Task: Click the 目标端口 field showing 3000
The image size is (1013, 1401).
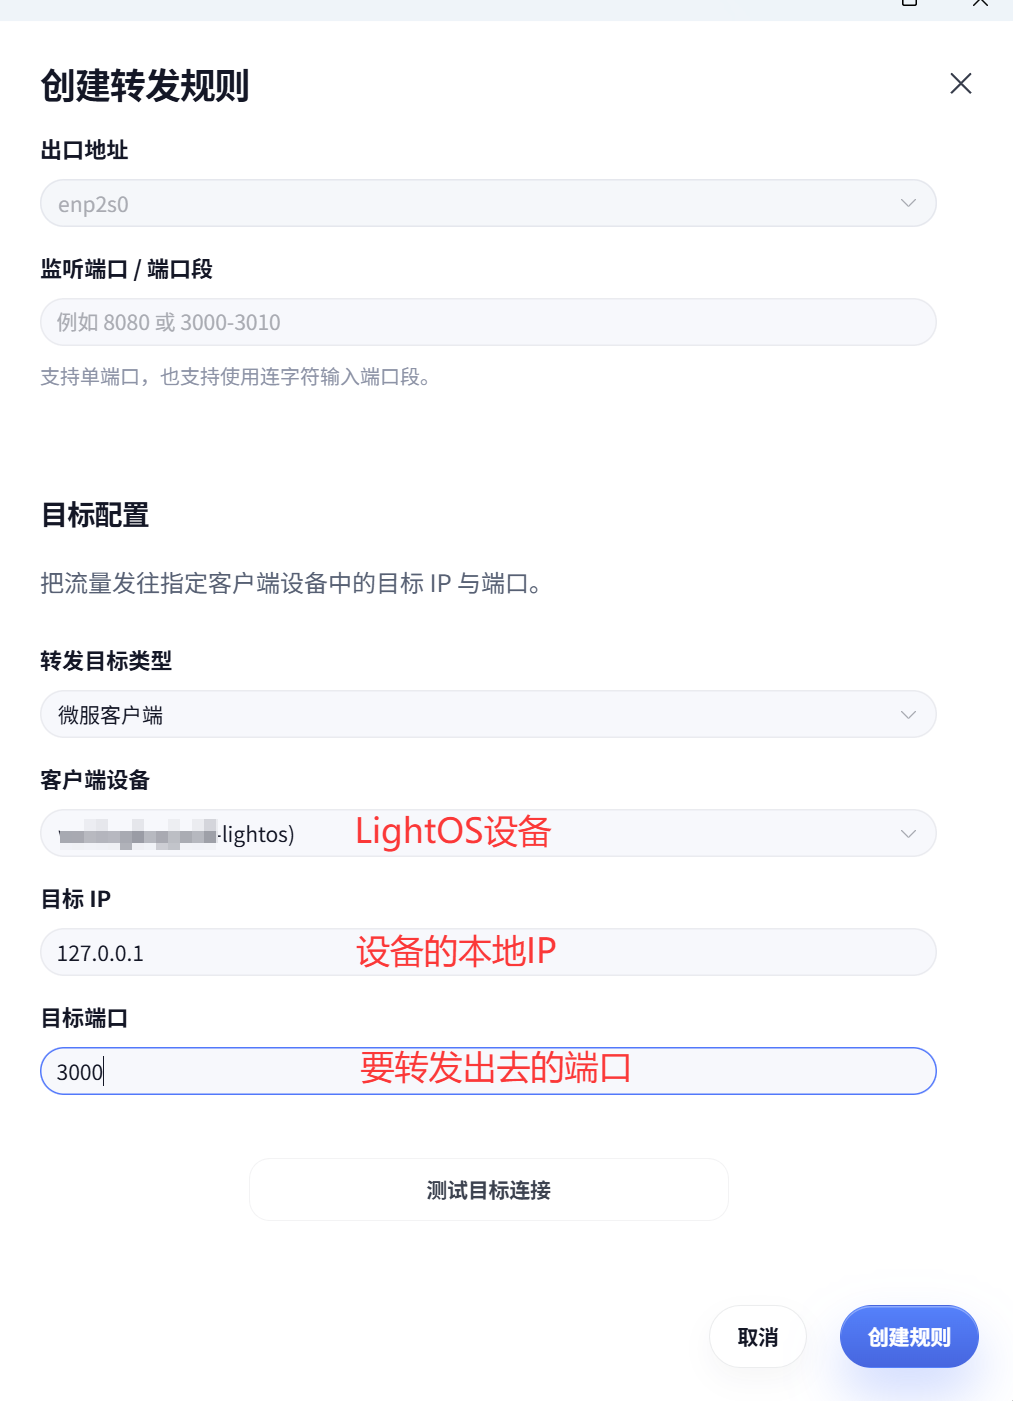Action: [x=488, y=1072]
